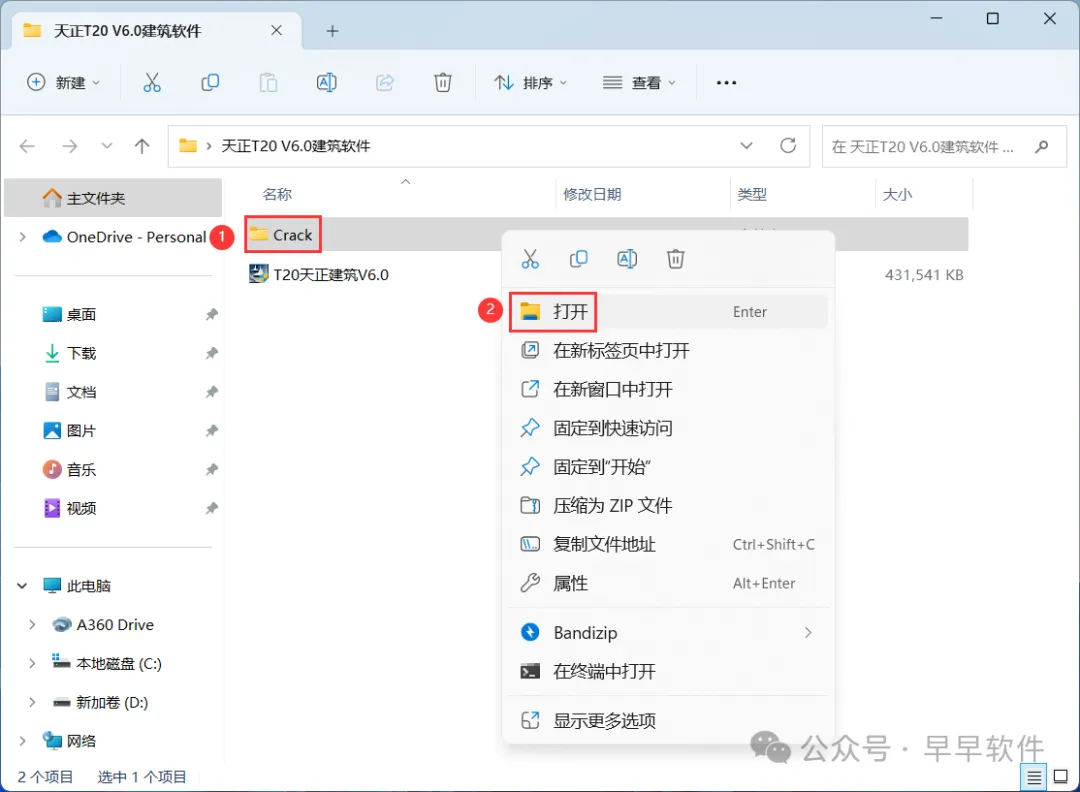Choose 在新标签页中打开 menu entry

(668, 351)
